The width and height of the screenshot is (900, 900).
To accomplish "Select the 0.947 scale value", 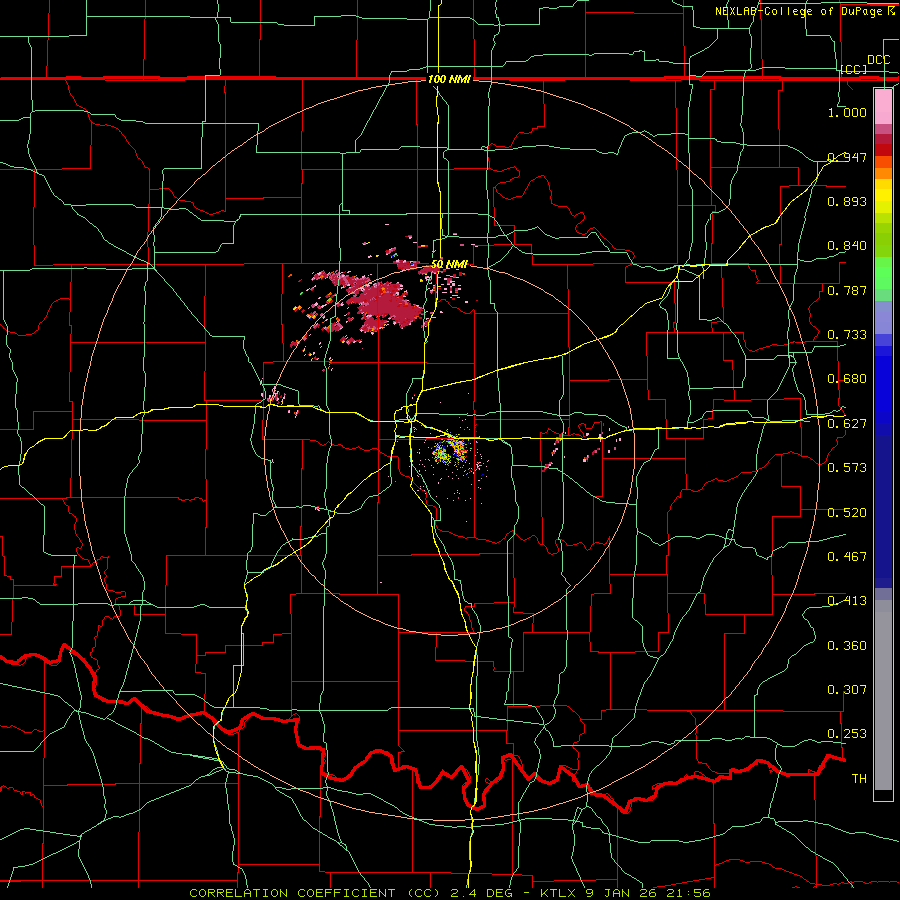I will [847, 157].
